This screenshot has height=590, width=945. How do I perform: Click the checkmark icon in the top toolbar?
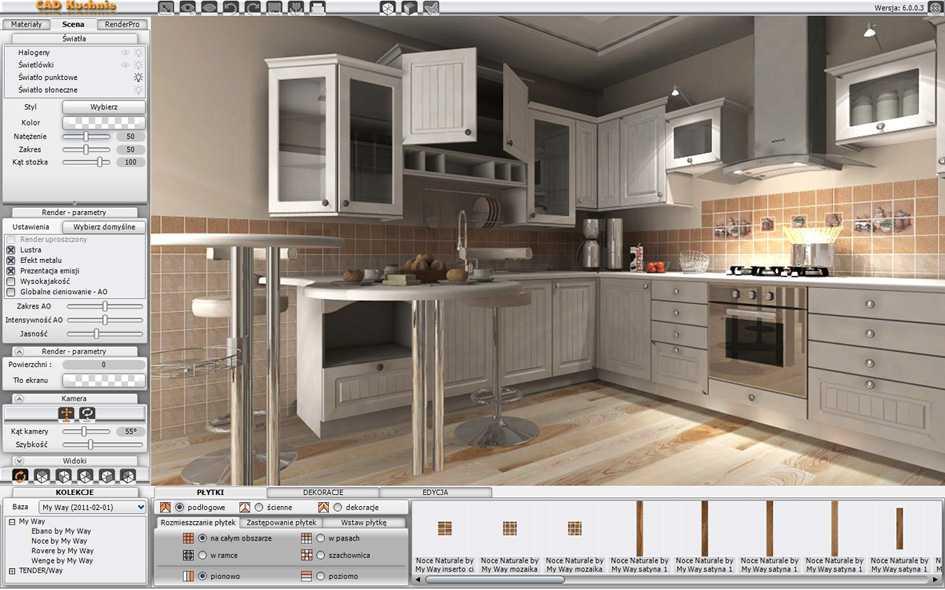click(x=431, y=8)
